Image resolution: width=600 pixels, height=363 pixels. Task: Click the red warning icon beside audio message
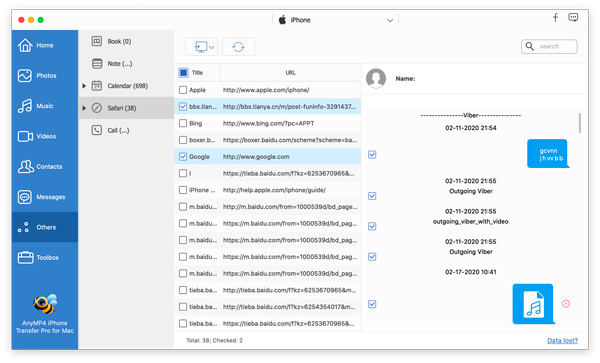(566, 304)
